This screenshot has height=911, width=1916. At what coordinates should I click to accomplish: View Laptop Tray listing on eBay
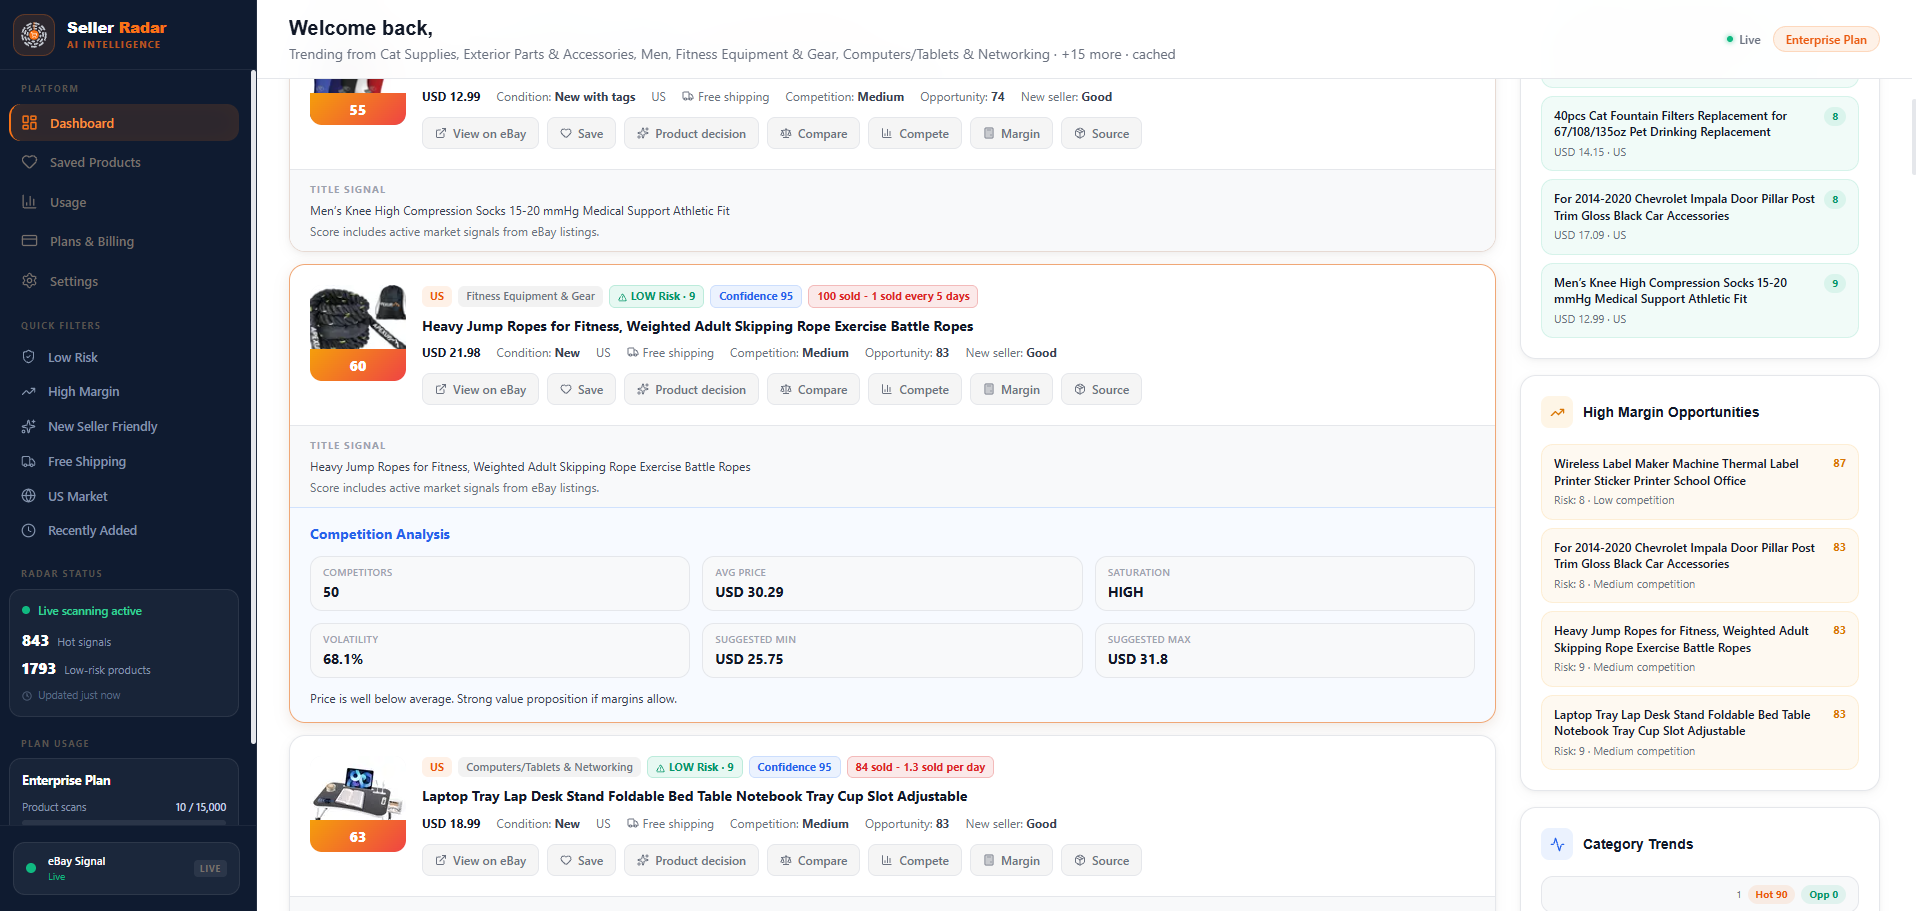(x=481, y=861)
